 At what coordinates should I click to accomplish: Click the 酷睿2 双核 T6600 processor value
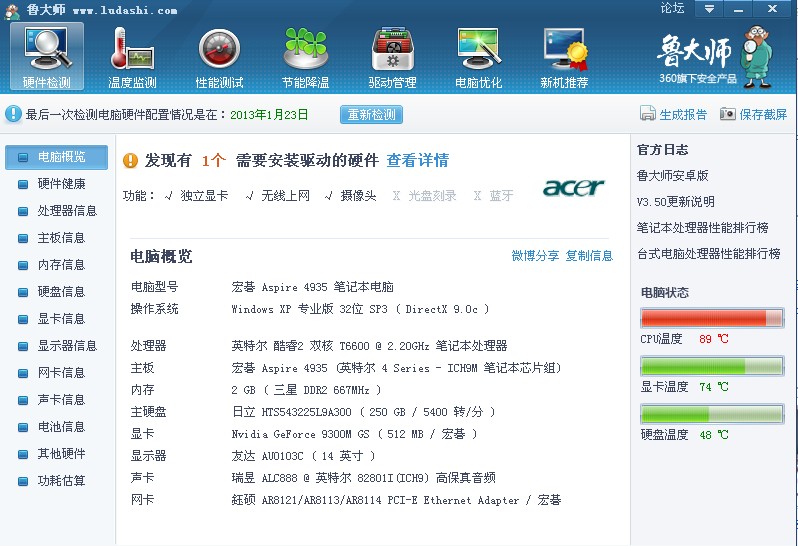(369, 346)
